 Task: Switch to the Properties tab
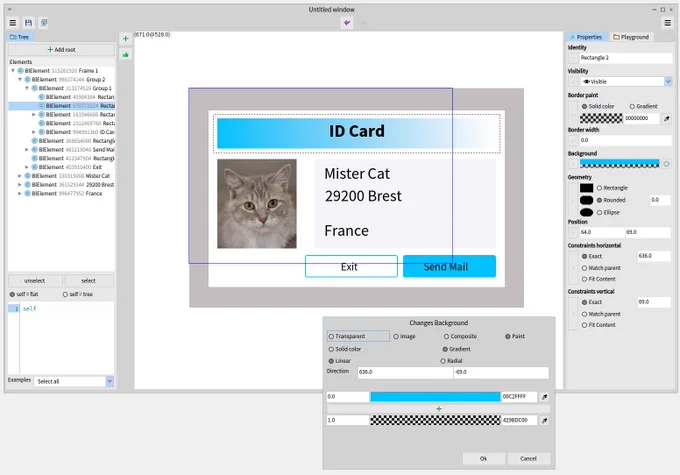(x=585, y=37)
